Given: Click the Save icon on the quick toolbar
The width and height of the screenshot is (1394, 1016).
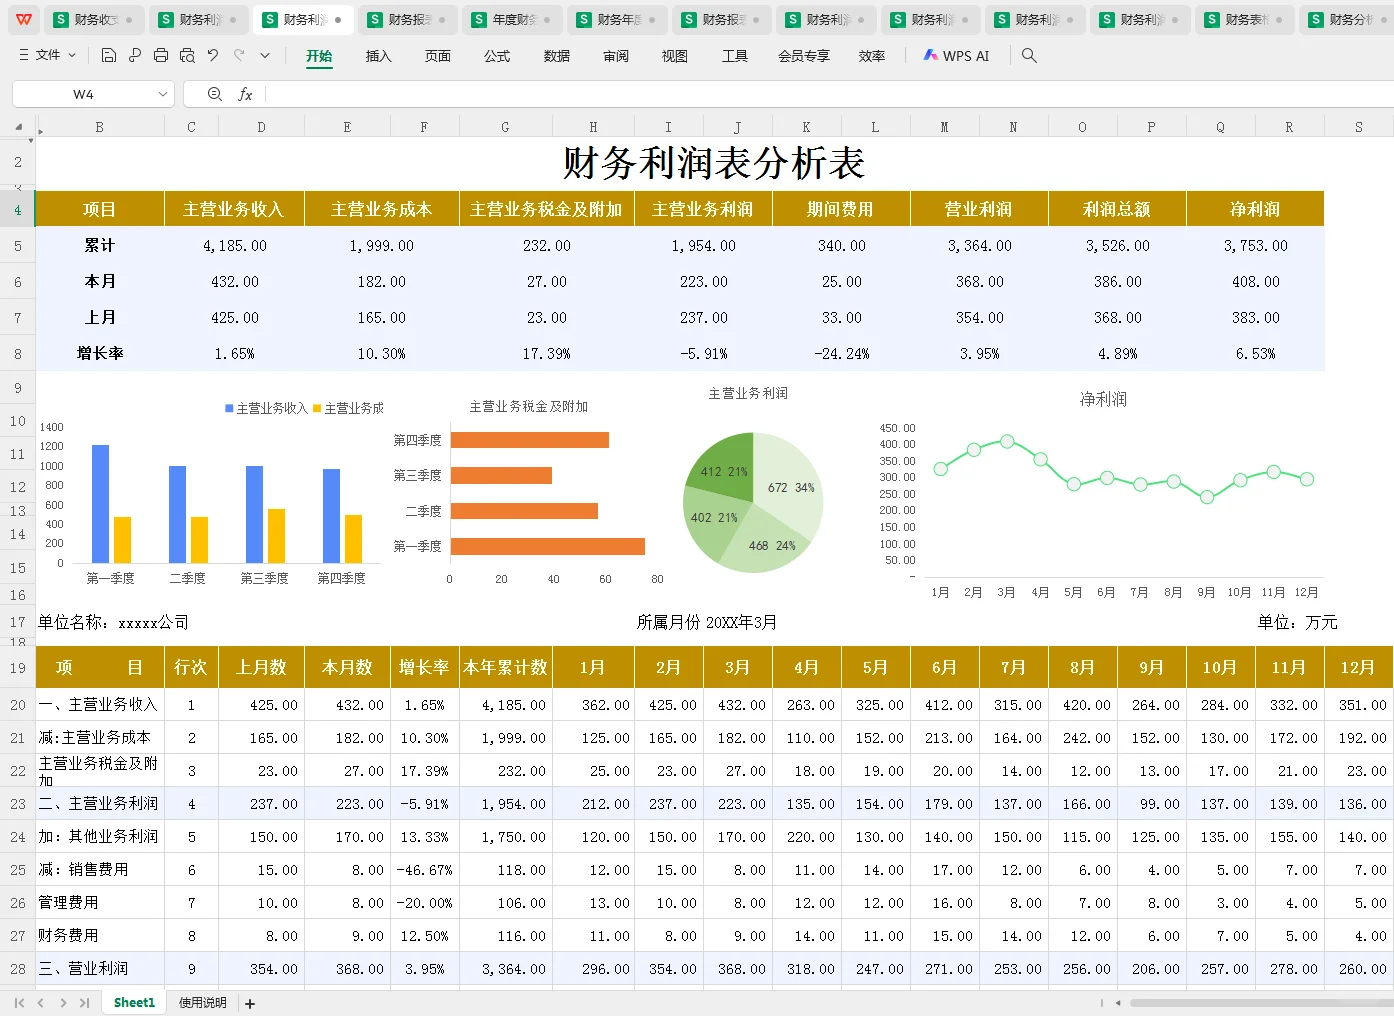Looking at the screenshot, I should click(109, 55).
